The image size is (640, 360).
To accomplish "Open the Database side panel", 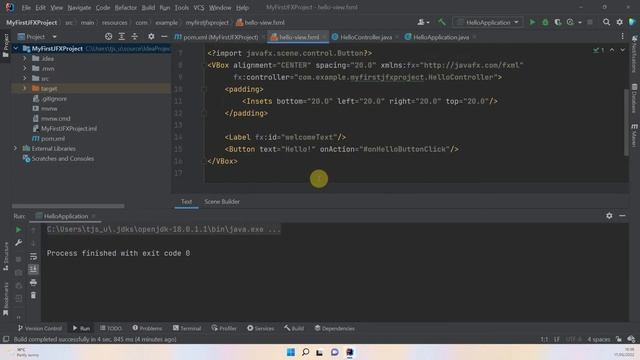I will point(635,99).
